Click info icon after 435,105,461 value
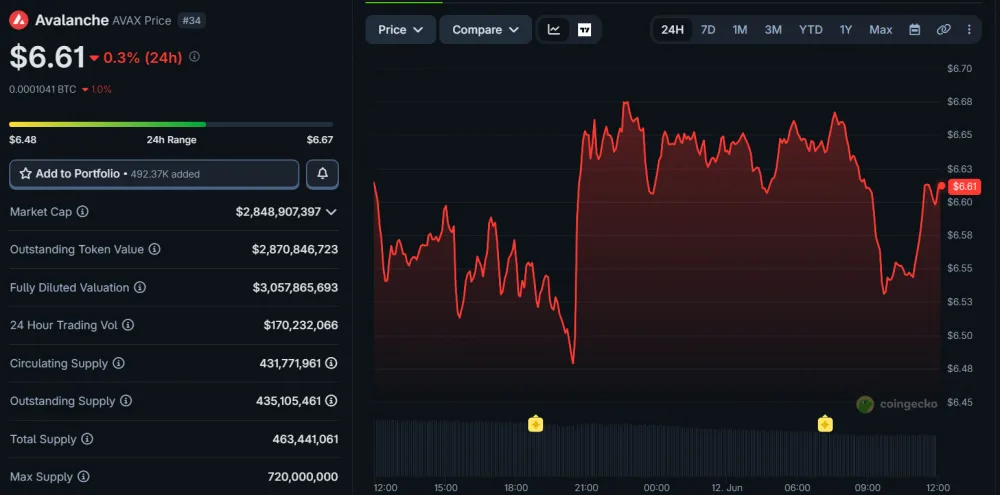This screenshot has width=1000, height=495. coord(331,401)
